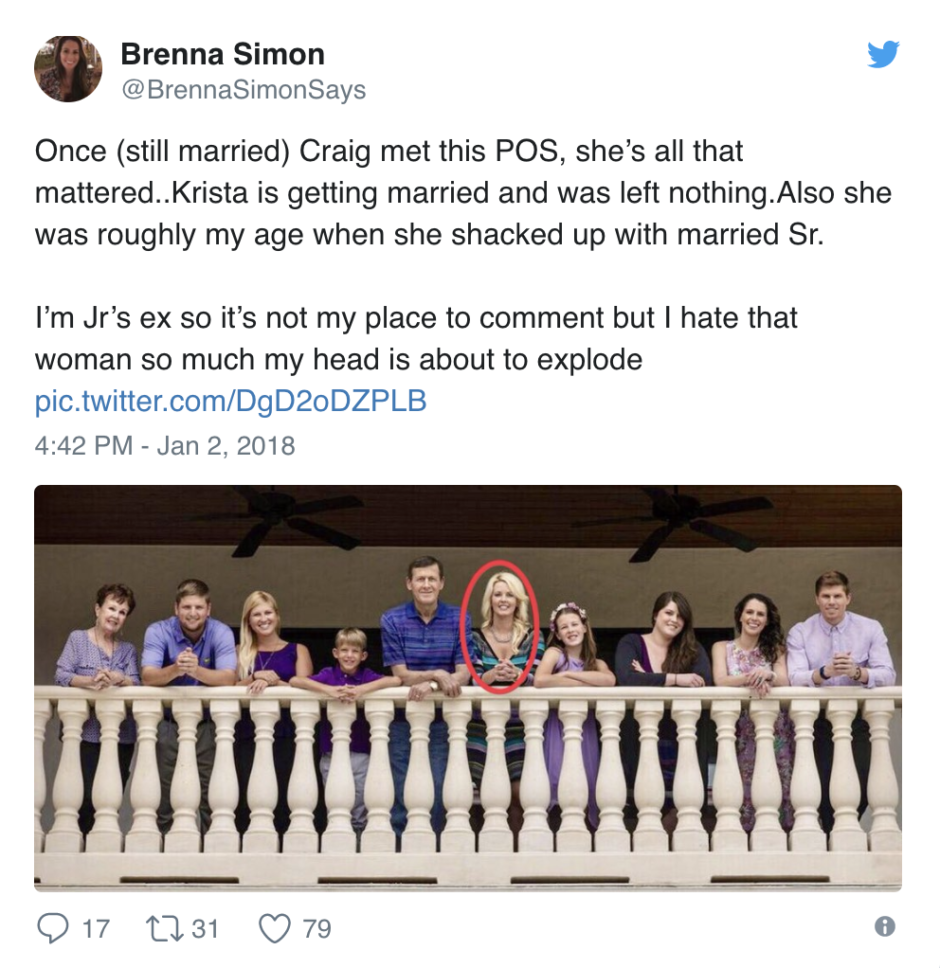Viewport: 940px width, 968px height.
Task: Like the tweet with the heart icon
Action: coord(276,928)
